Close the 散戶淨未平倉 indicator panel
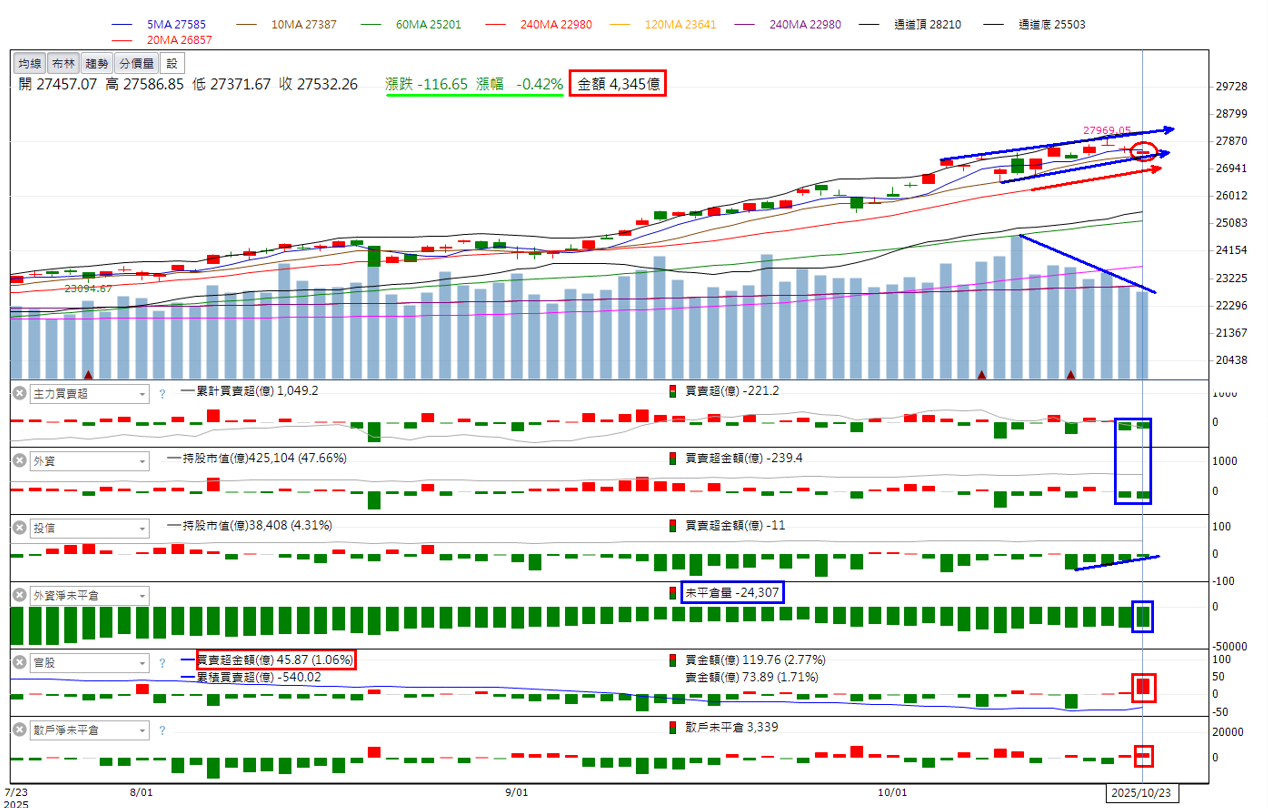 click(19, 731)
